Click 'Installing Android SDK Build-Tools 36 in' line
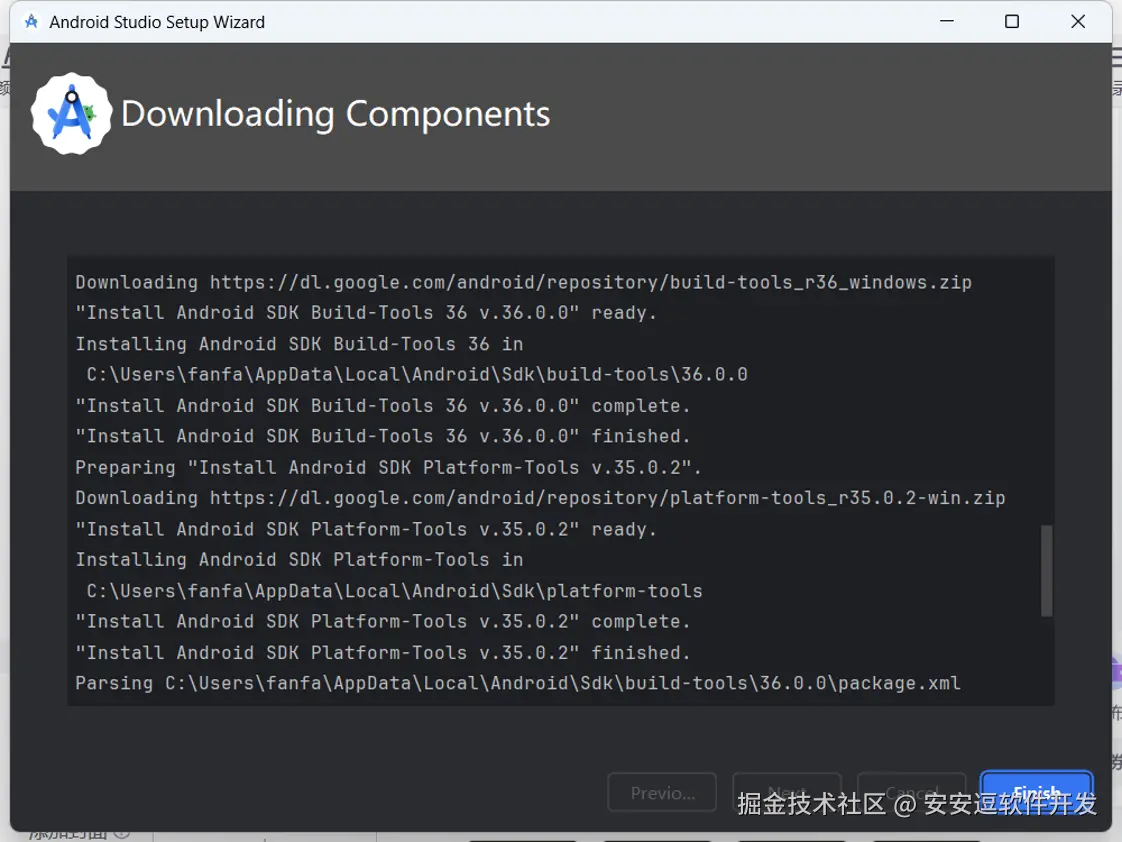Image resolution: width=1122 pixels, height=842 pixels. (299, 344)
